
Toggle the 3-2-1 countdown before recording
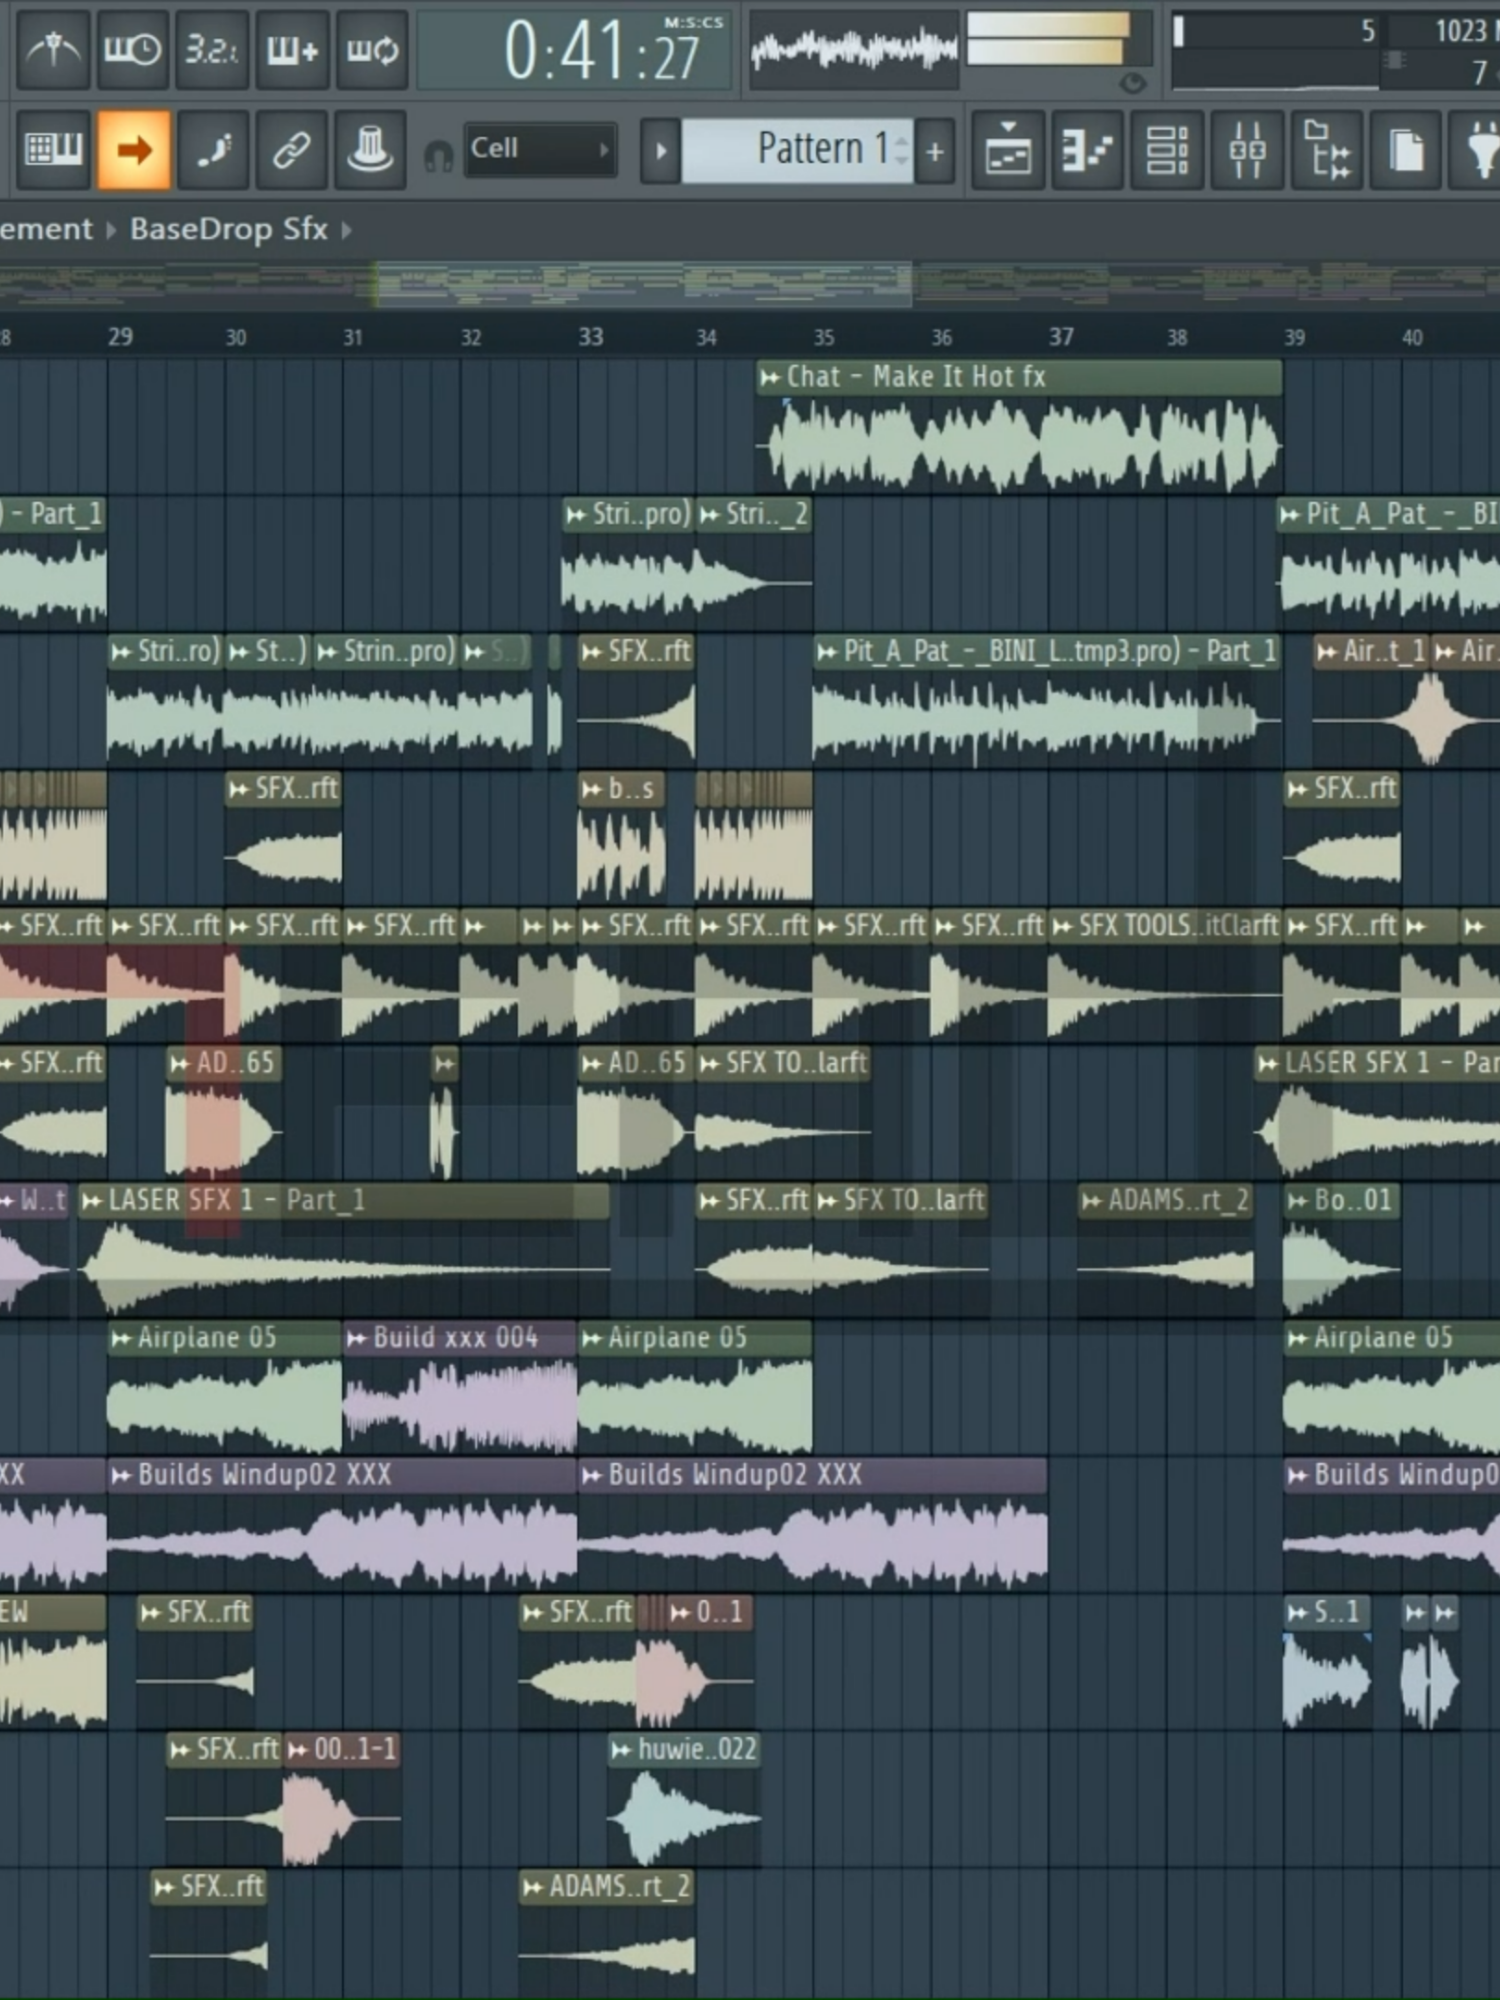[212, 48]
